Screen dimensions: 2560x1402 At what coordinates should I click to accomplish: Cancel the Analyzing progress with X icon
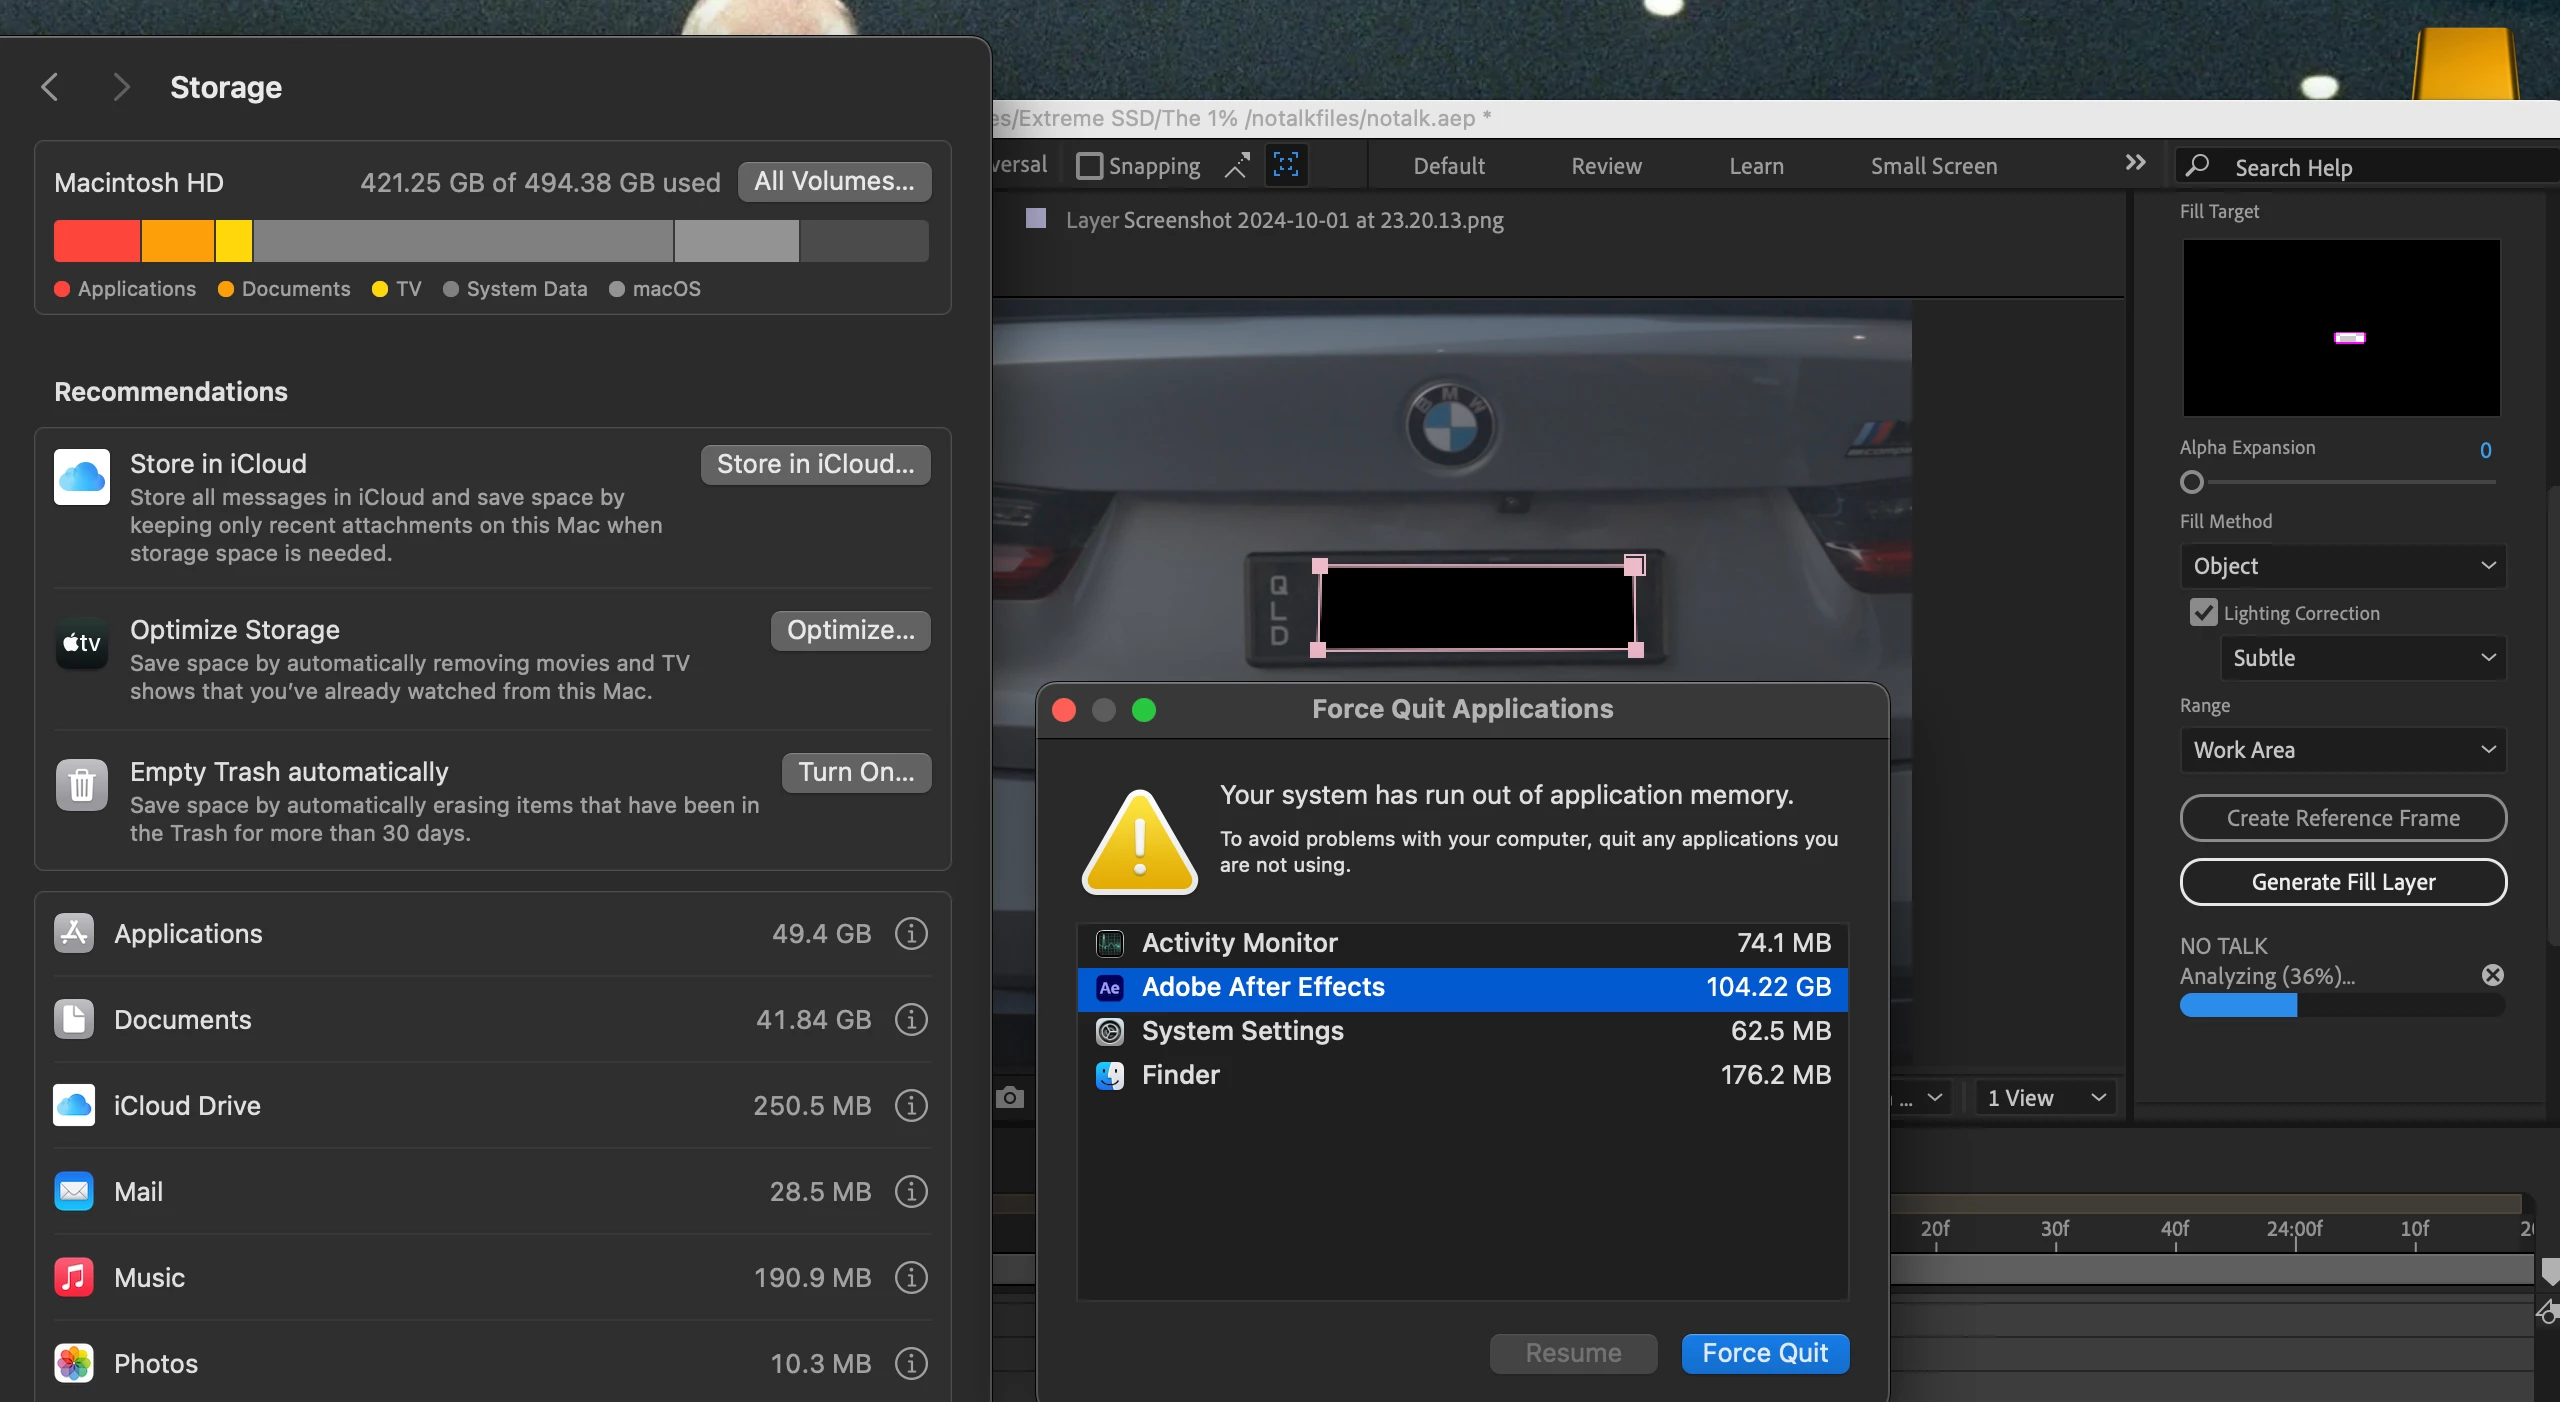2493,975
